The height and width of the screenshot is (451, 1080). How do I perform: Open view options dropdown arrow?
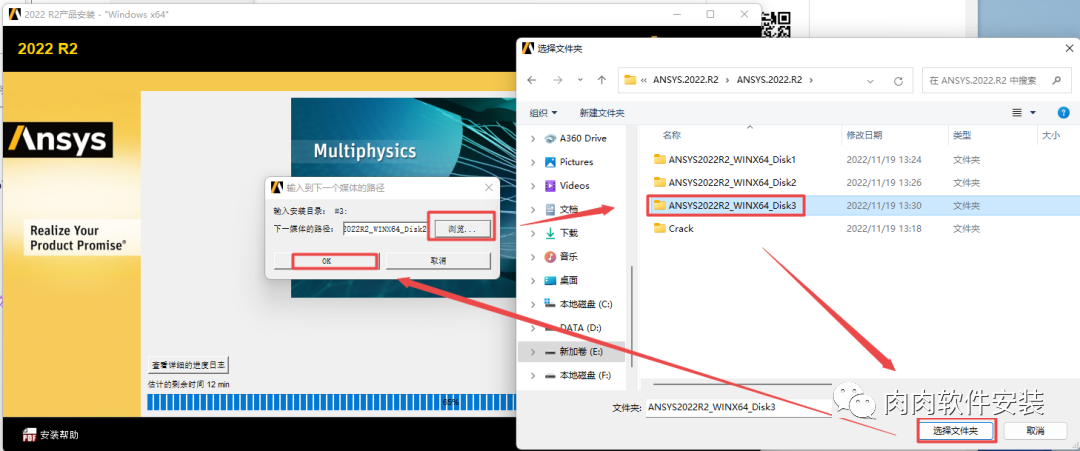click(1032, 112)
